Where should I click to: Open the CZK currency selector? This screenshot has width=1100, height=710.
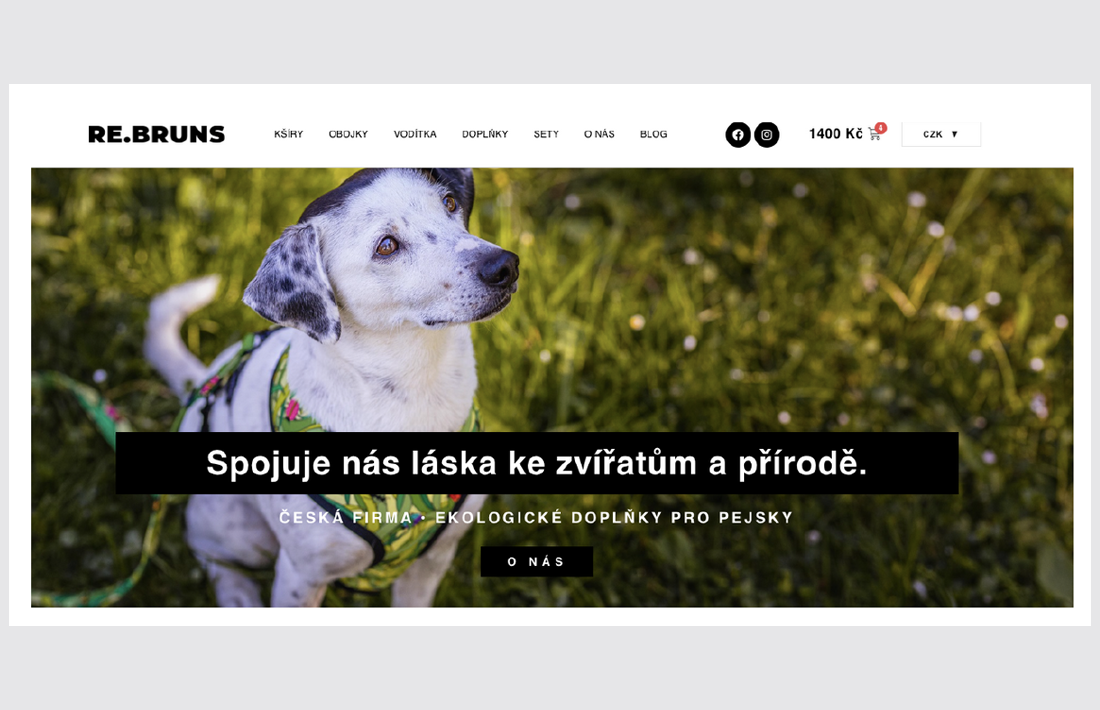click(x=941, y=134)
